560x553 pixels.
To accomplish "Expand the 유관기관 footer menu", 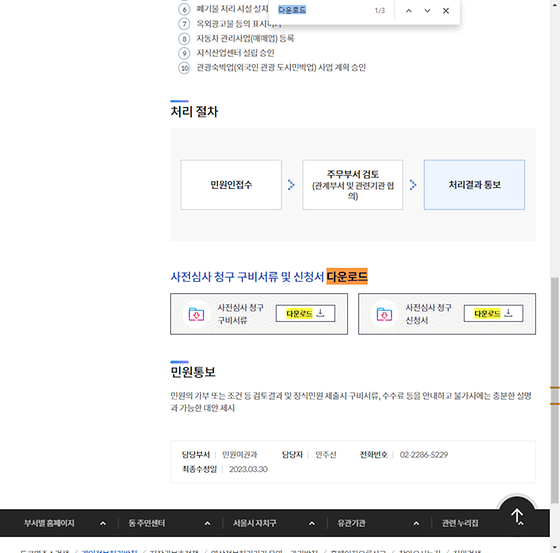I will tap(378, 523).
